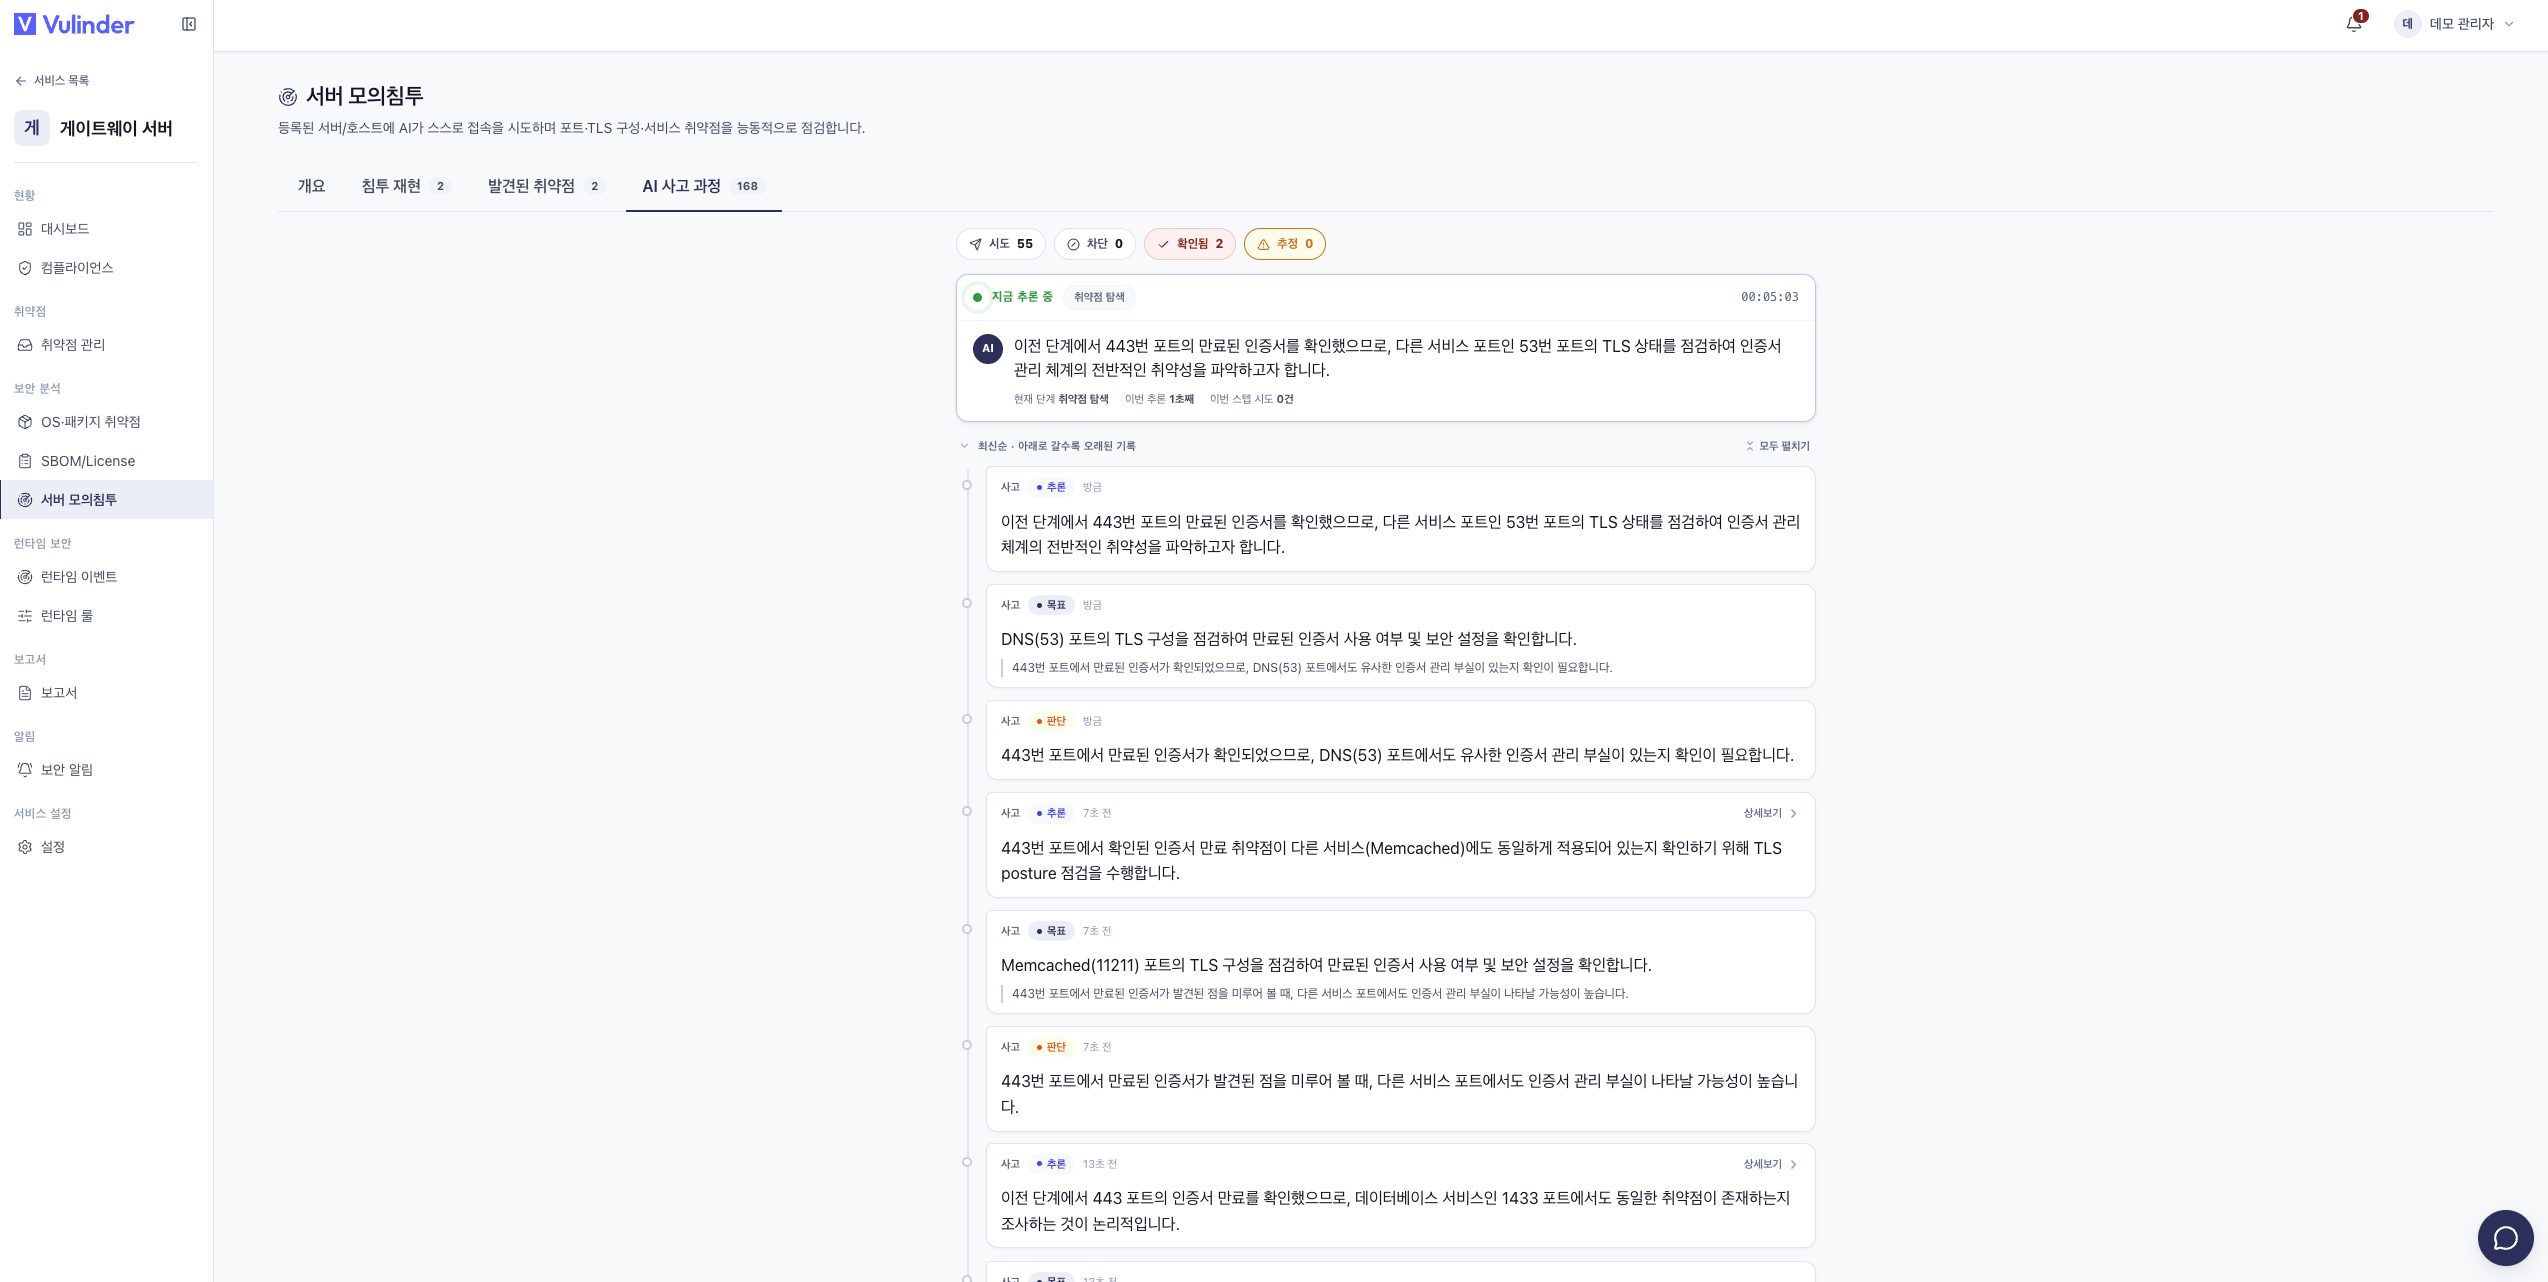Image resolution: width=2548 pixels, height=1282 pixels.
Task: Open 상세보기 on the 1433 포트 추론 entry
Action: pos(1770,1164)
